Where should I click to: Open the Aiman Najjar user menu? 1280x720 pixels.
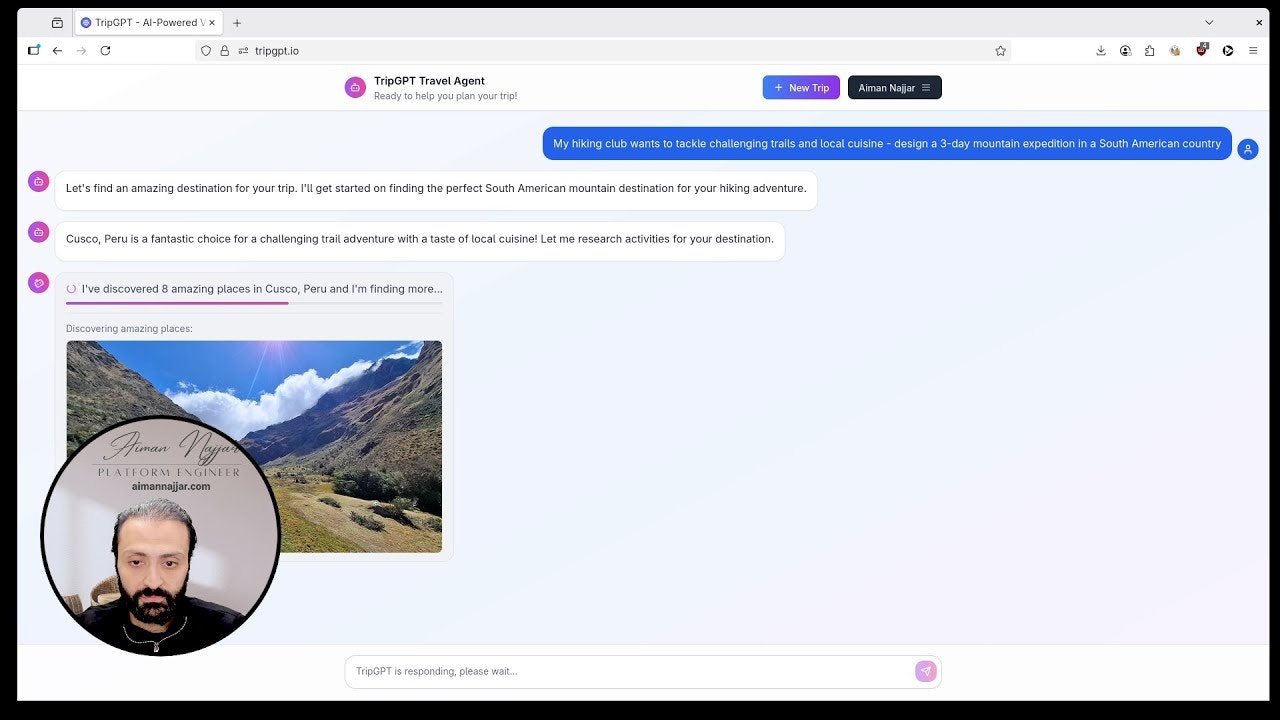click(x=895, y=88)
